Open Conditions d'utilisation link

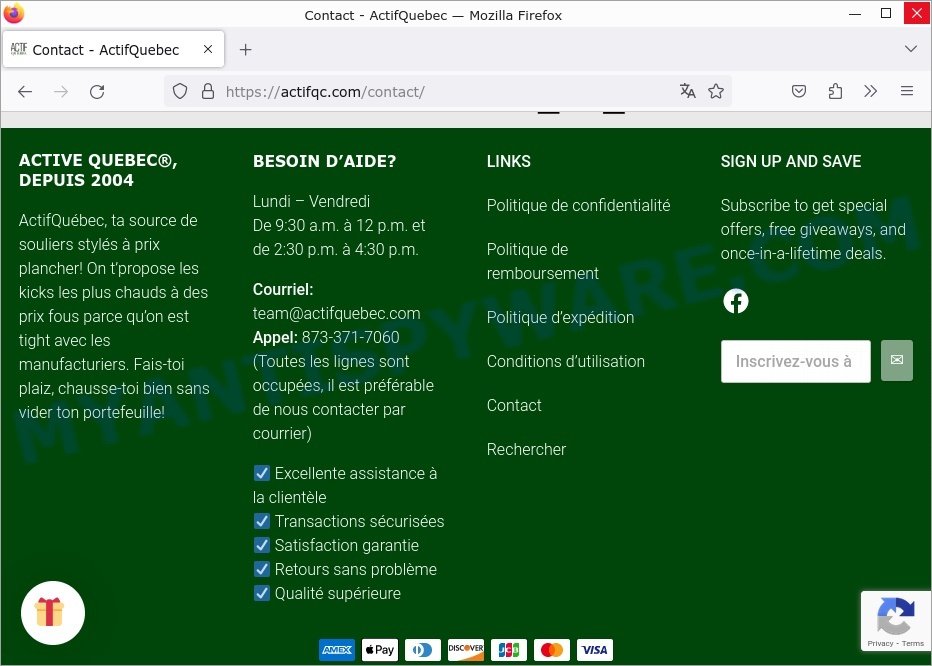[x=566, y=362]
